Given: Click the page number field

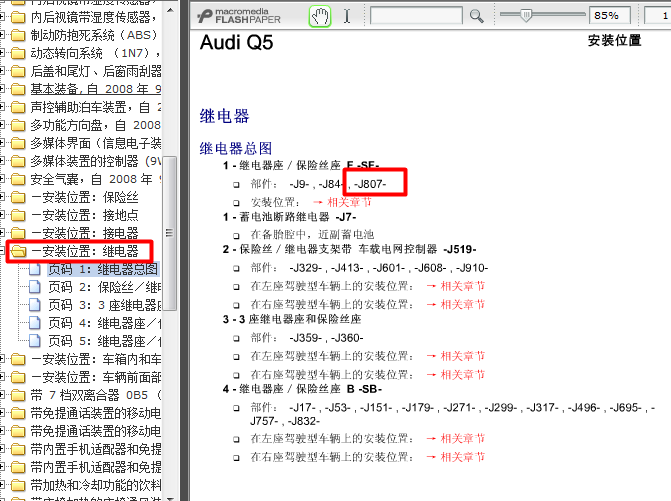Looking at the screenshot, I should [x=658, y=16].
